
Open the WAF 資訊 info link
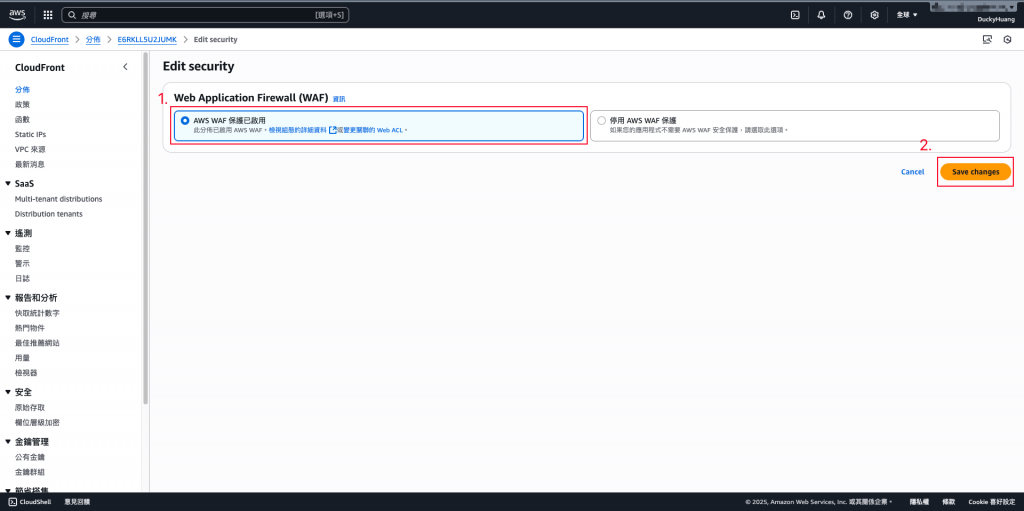[x=339, y=99]
